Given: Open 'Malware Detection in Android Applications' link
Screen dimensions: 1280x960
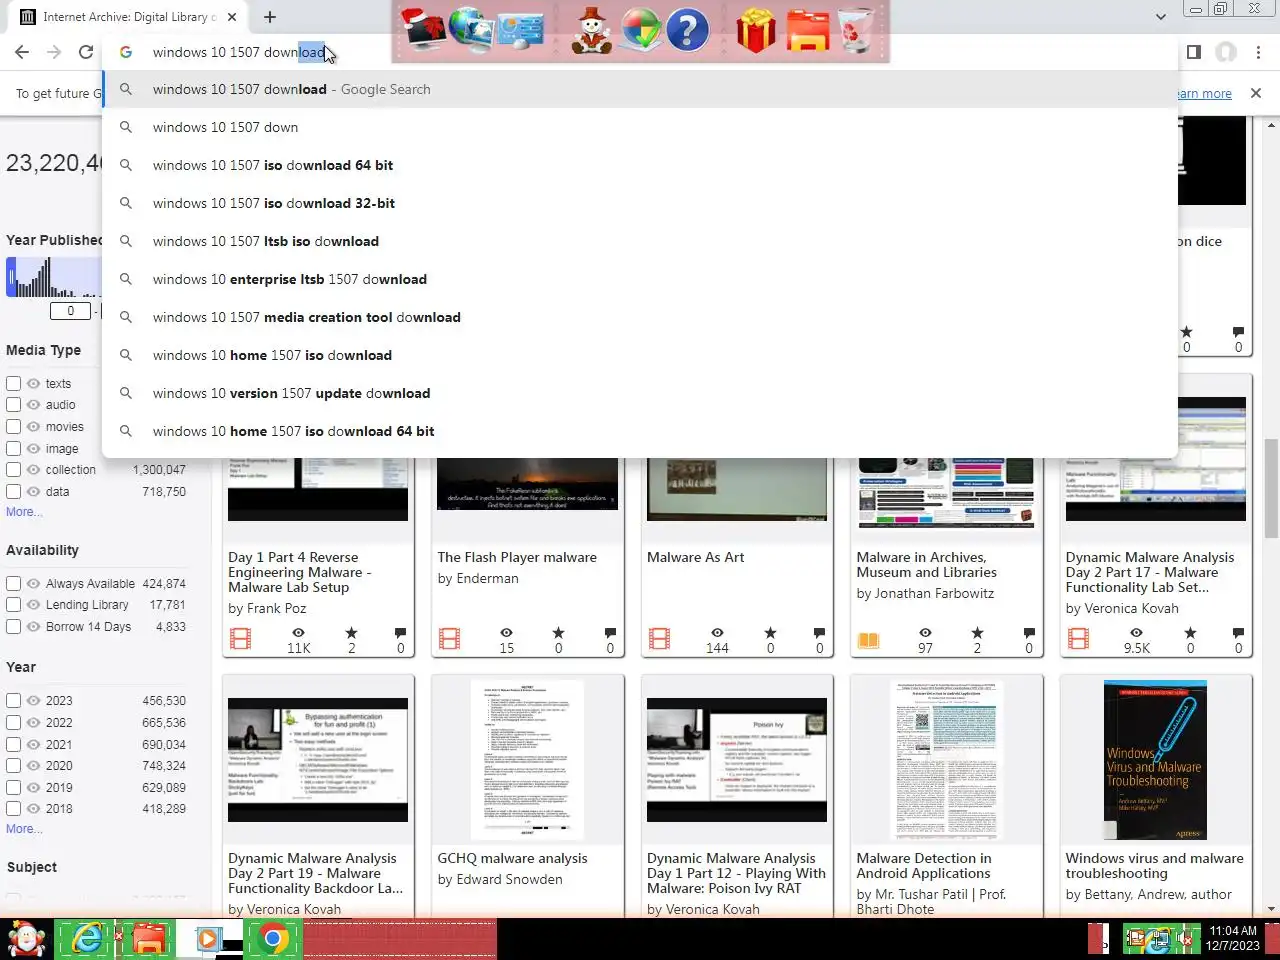Looking at the screenshot, I should pos(924,866).
